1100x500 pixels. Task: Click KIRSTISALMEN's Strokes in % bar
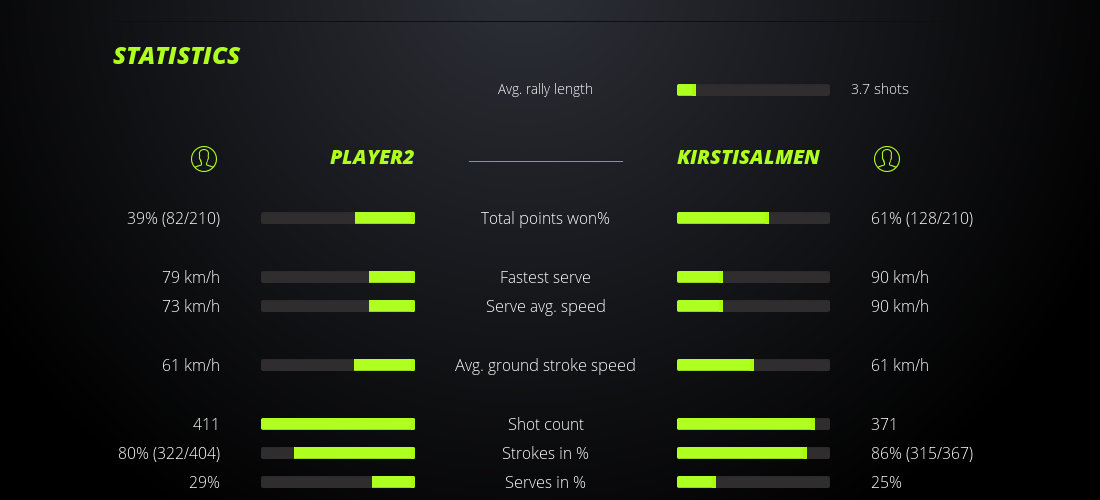pyautogui.click(x=753, y=453)
